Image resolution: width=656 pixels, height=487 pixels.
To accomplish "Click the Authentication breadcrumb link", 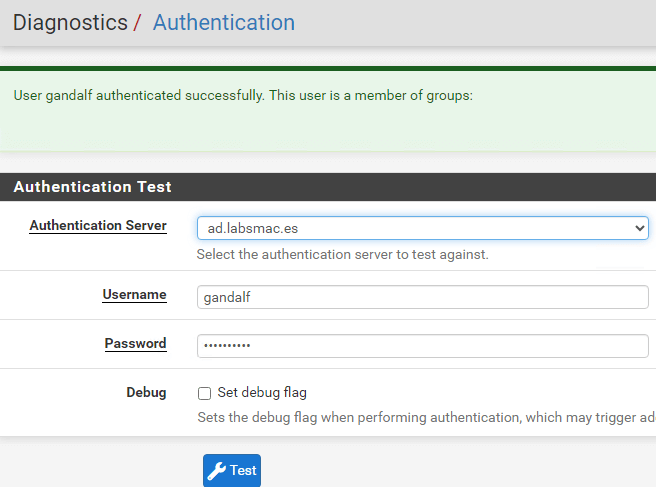I will click(x=223, y=22).
